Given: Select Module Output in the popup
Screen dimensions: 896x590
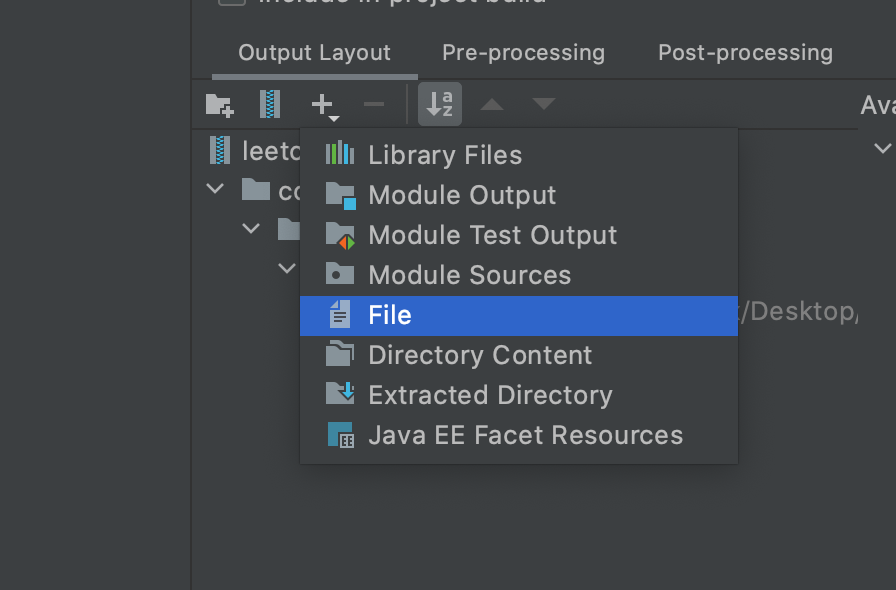Looking at the screenshot, I should pos(462,195).
